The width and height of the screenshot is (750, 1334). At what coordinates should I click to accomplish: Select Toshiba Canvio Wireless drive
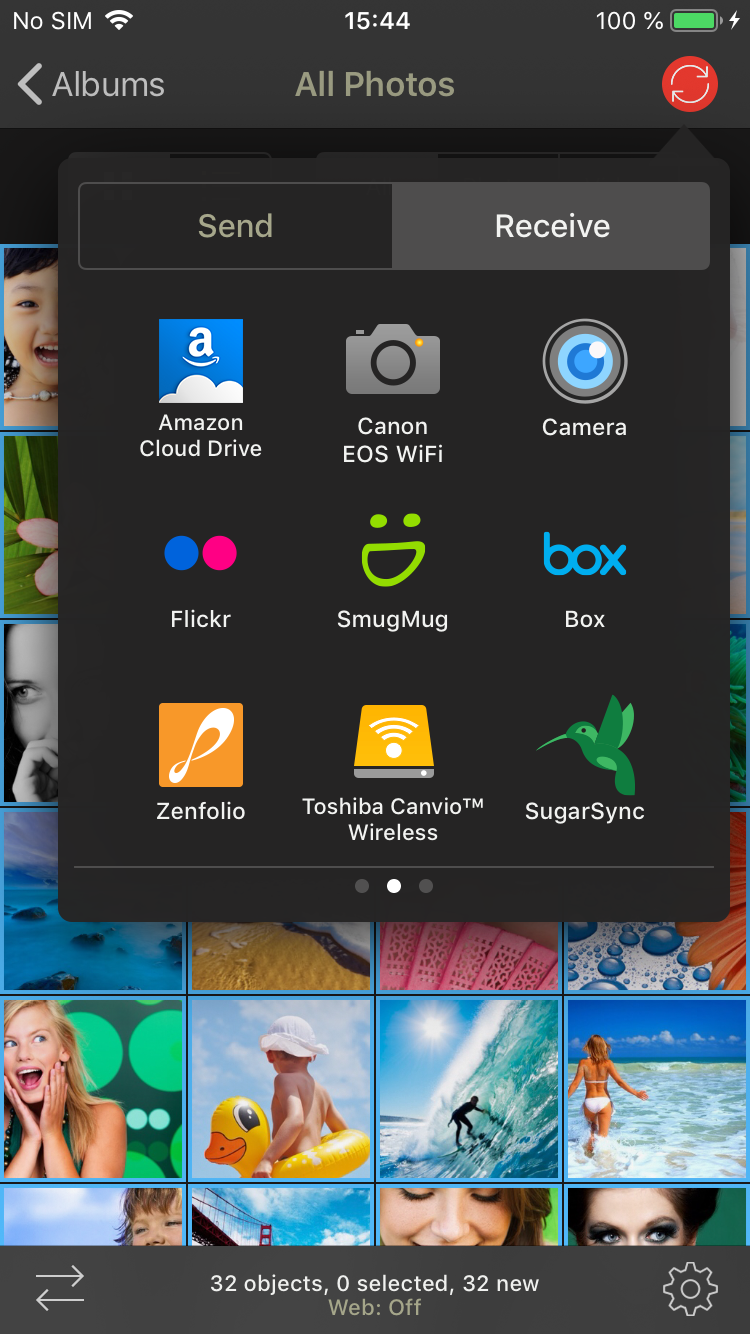pos(393,774)
